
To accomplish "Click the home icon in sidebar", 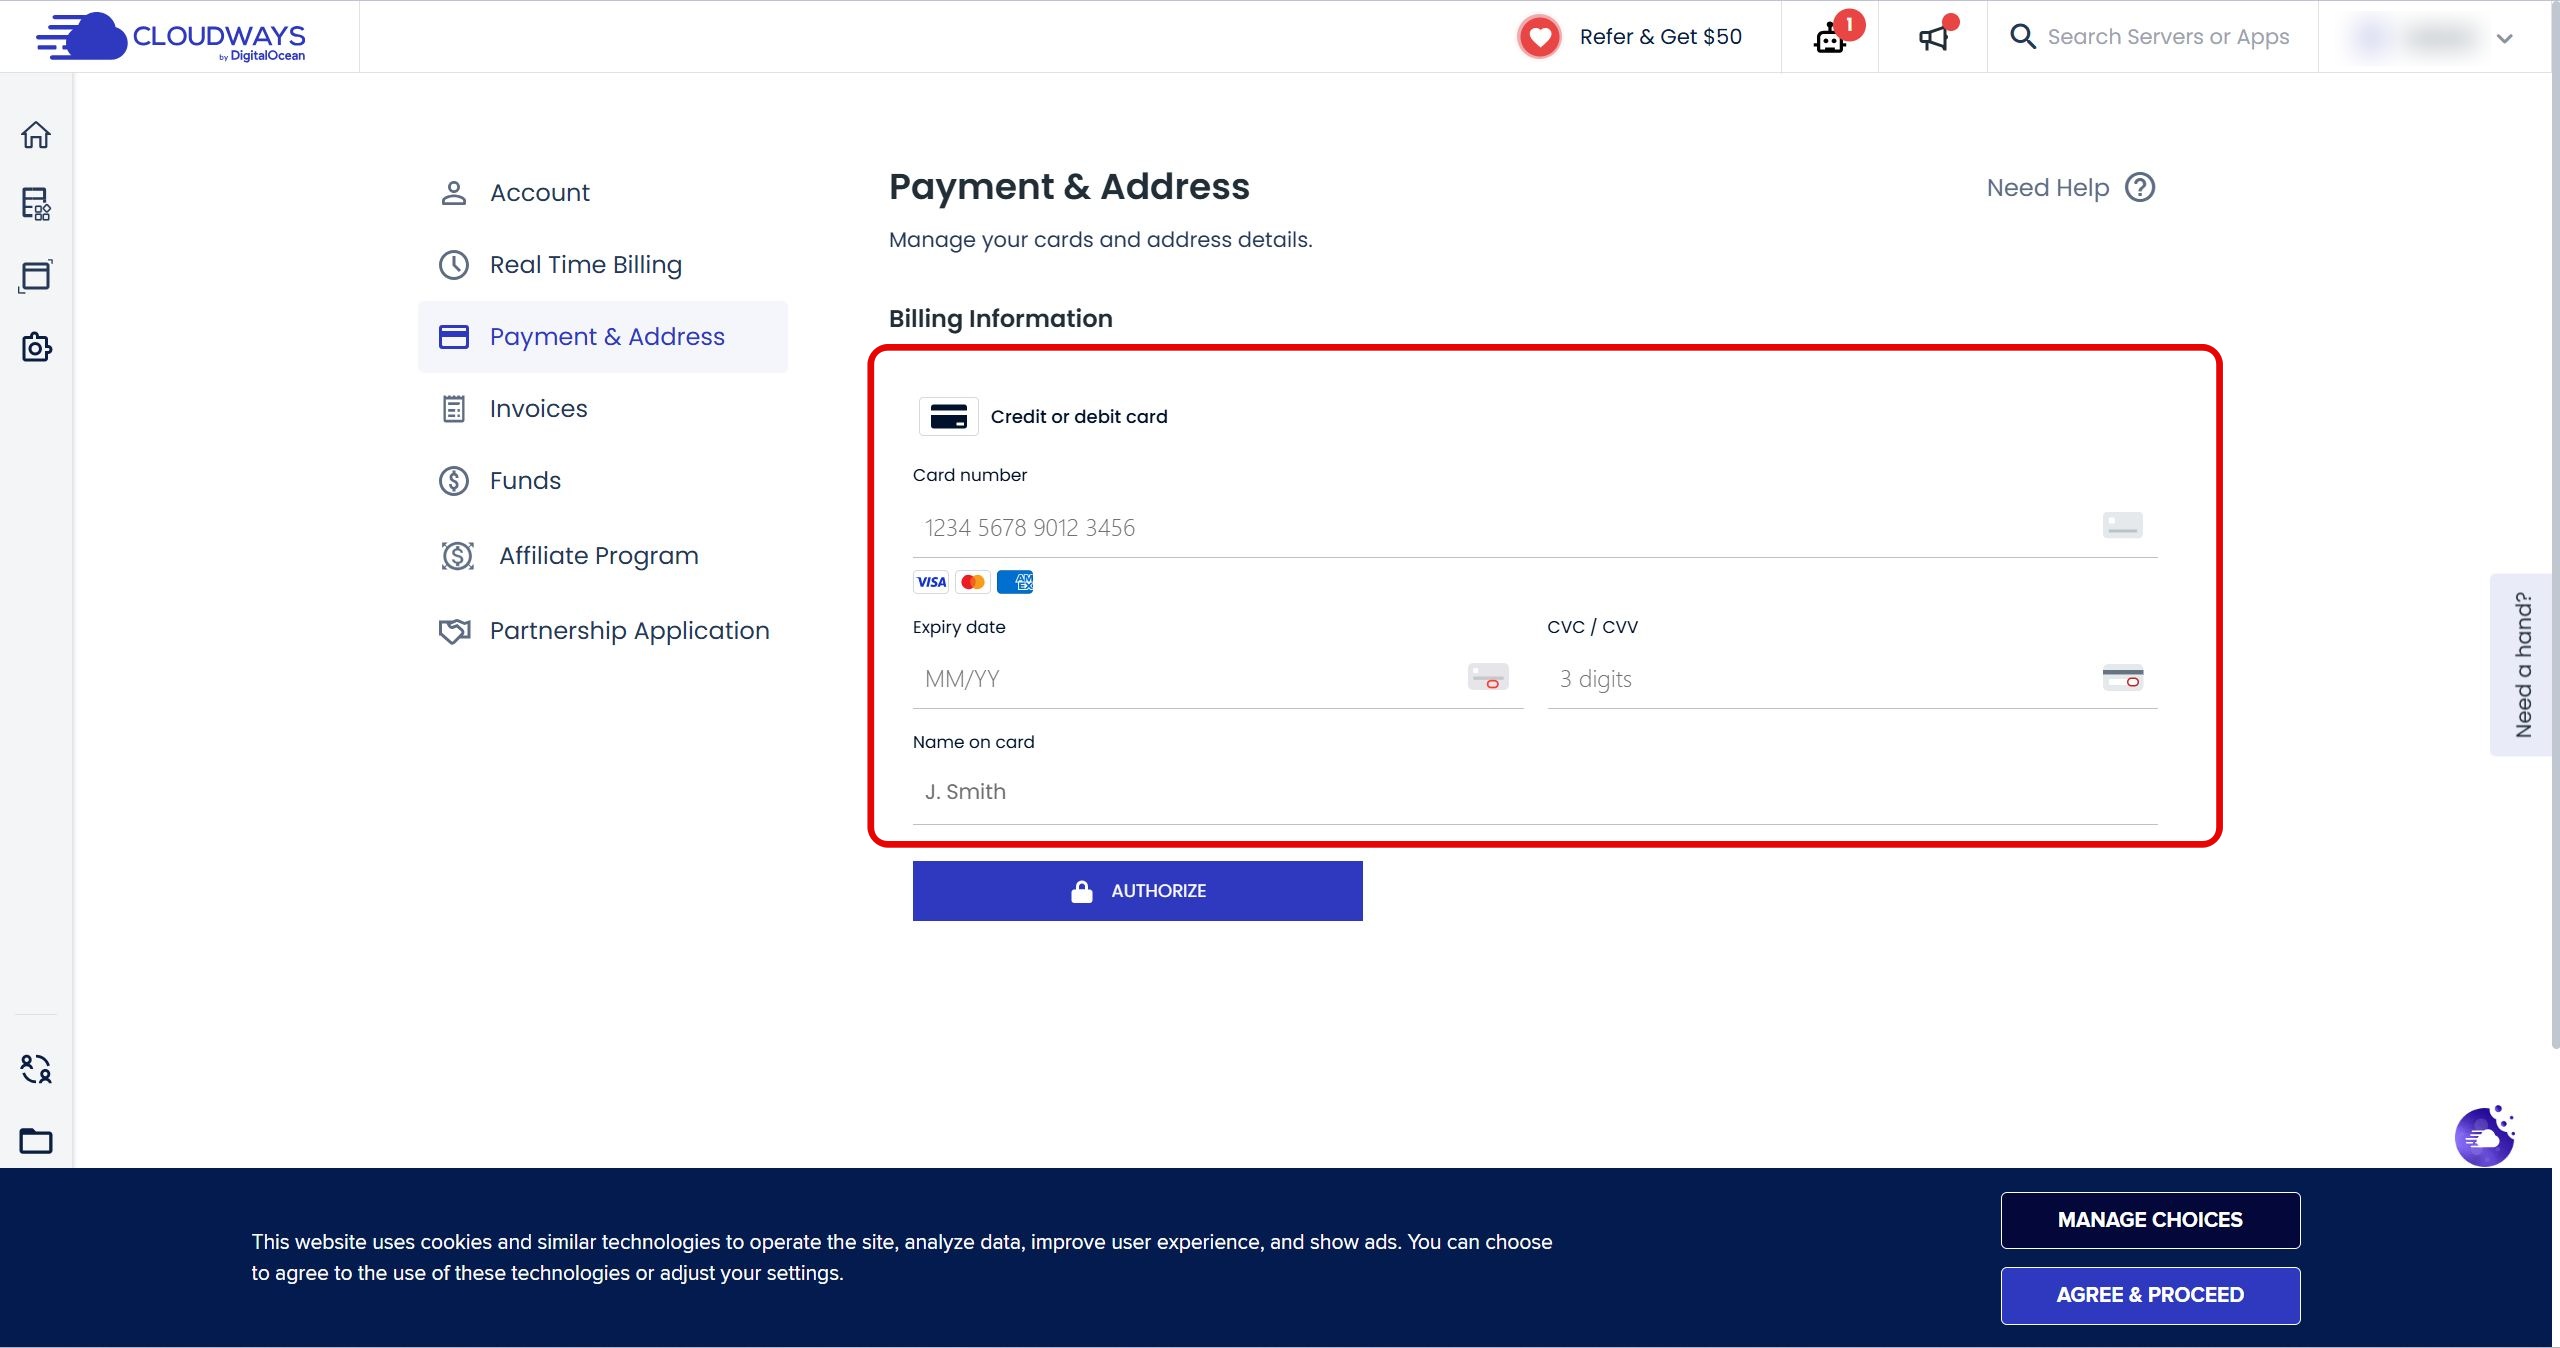I will click(x=36, y=135).
